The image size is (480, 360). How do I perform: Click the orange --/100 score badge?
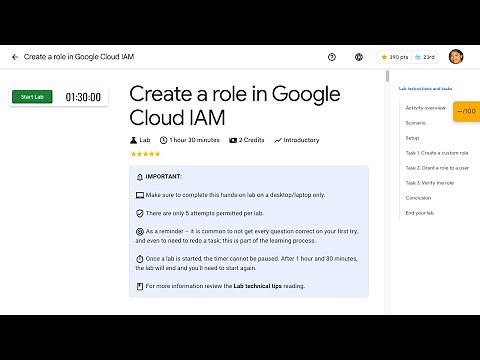click(x=467, y=111)
